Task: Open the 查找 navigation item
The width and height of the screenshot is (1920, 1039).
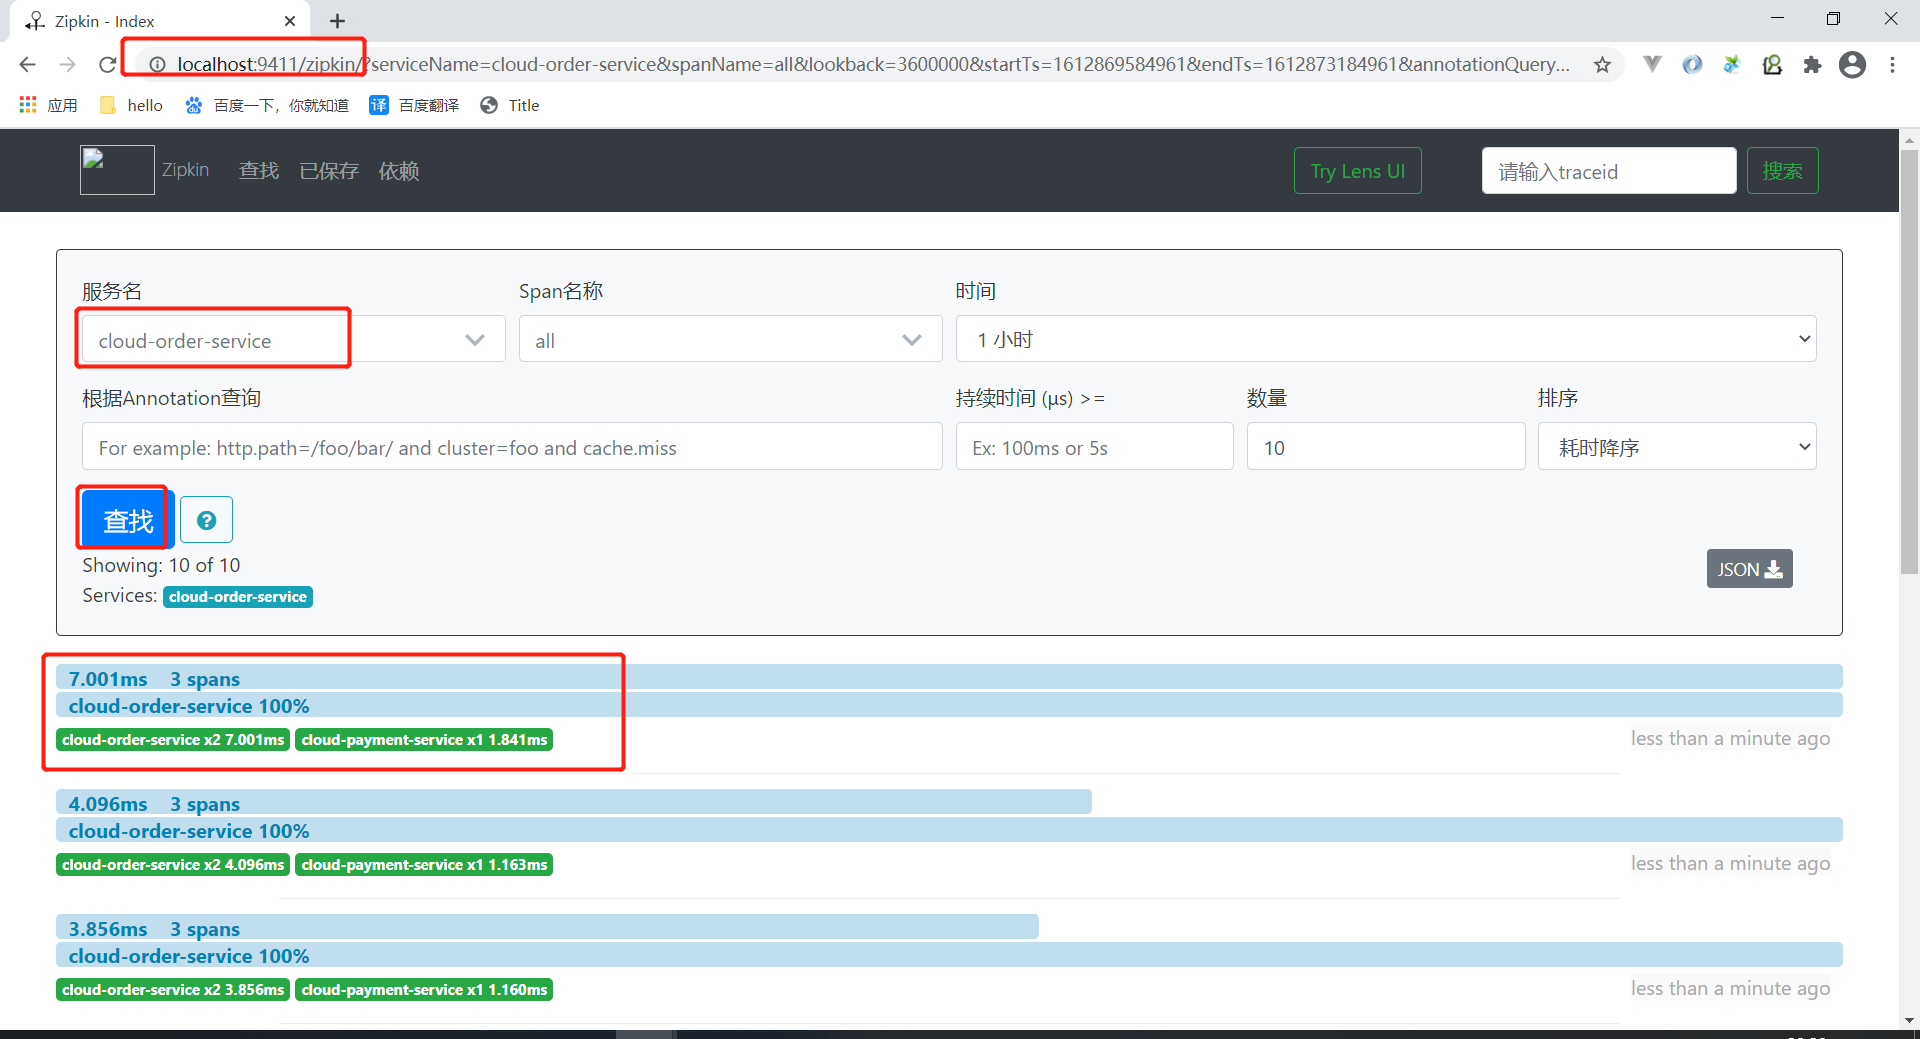Action: 259,171
